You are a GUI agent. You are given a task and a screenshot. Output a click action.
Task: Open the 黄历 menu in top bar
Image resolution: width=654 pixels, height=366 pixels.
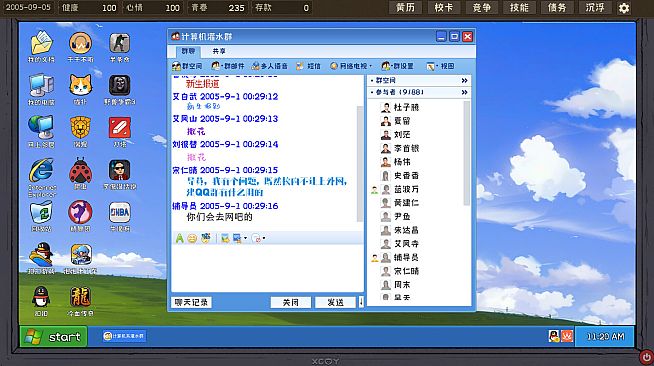click(405, 8)
